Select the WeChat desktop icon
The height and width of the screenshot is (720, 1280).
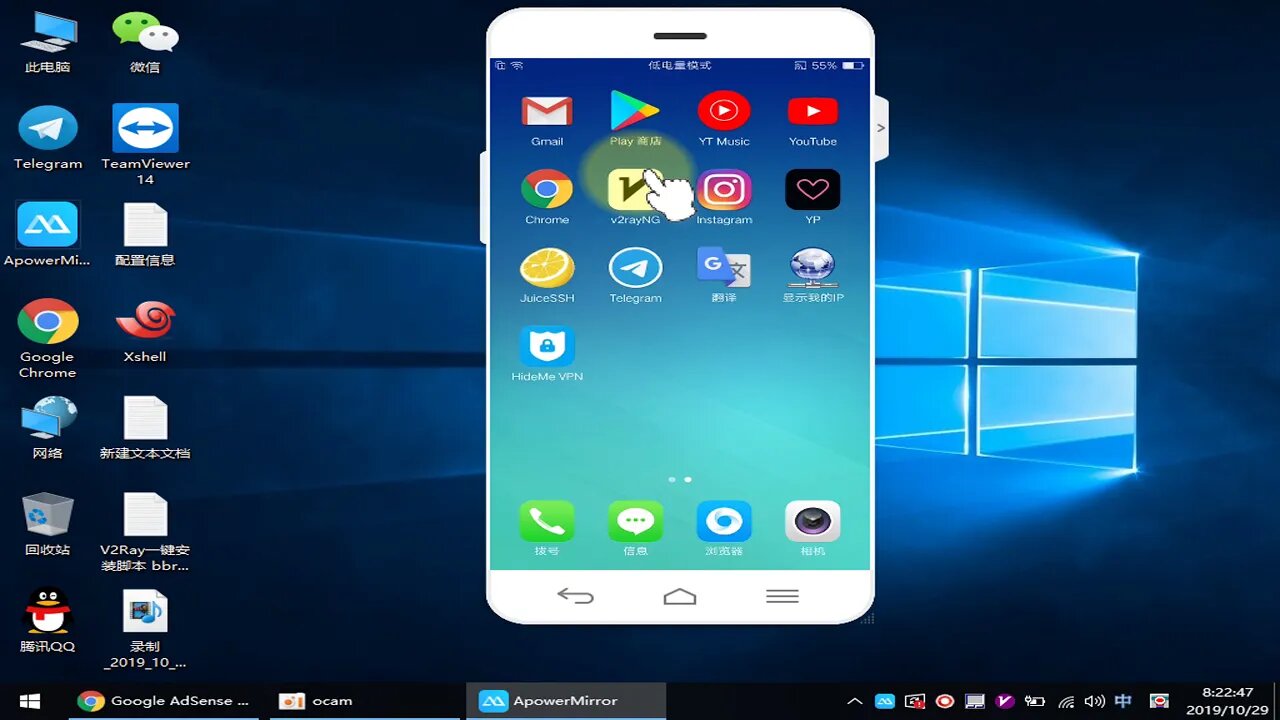[x=145, y=42]
